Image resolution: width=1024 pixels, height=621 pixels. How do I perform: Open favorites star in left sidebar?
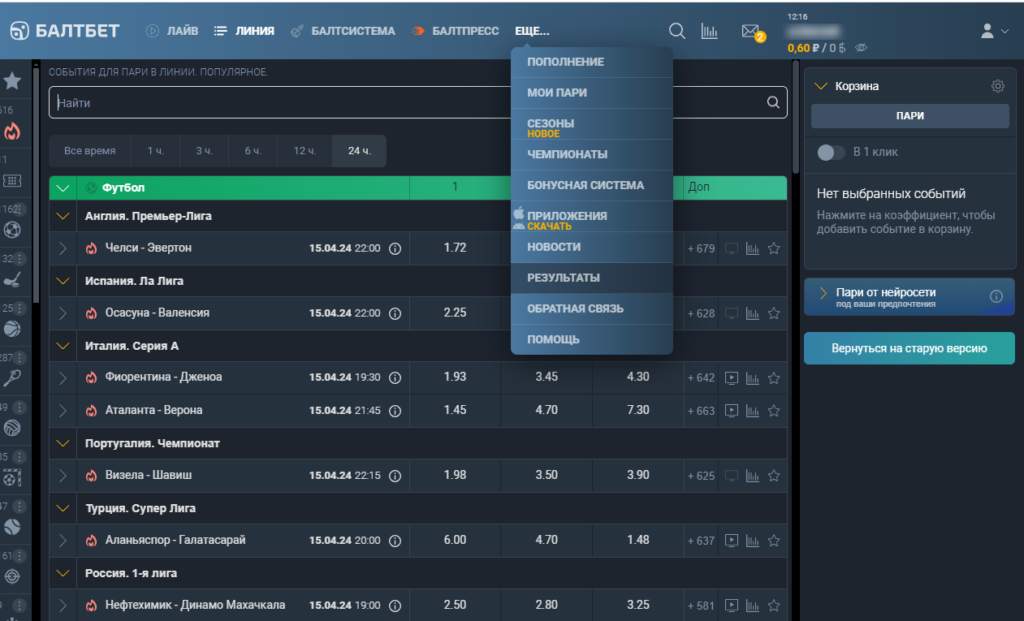coord(12,81)
